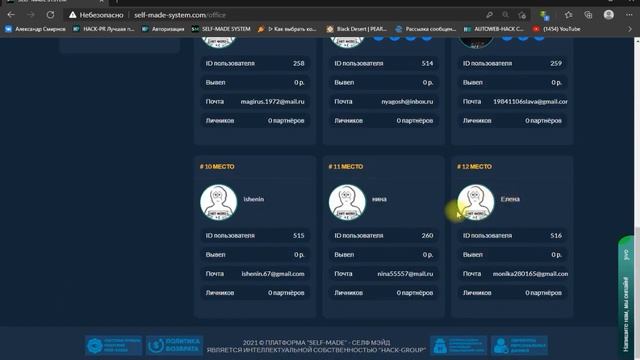Image resolution: width=640 pixels, height=360 pixels.
Task: Click the Елена profile avatar
Action: [x=476, y=202]
